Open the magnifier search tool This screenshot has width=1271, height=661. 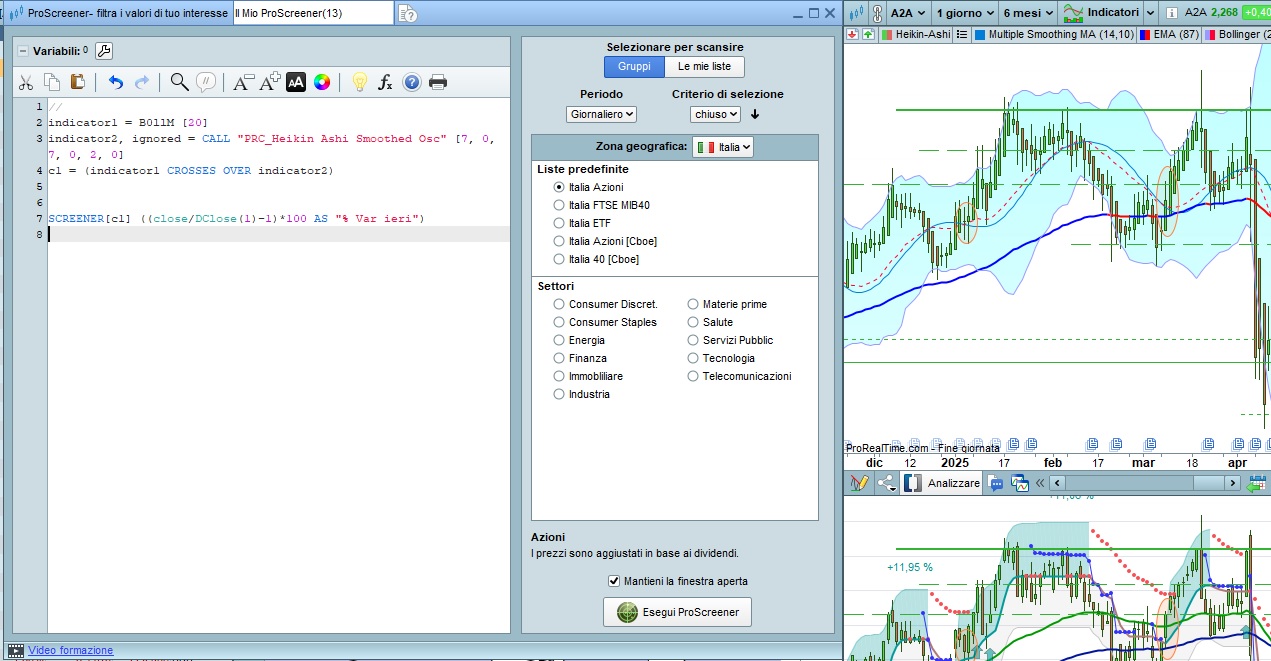point(179,82)
